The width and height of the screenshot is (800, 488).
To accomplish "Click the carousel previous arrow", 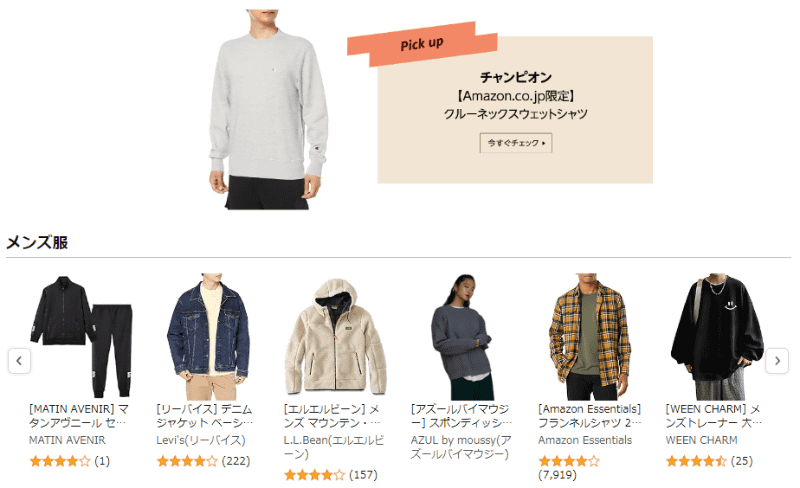I will pos(19,361).
